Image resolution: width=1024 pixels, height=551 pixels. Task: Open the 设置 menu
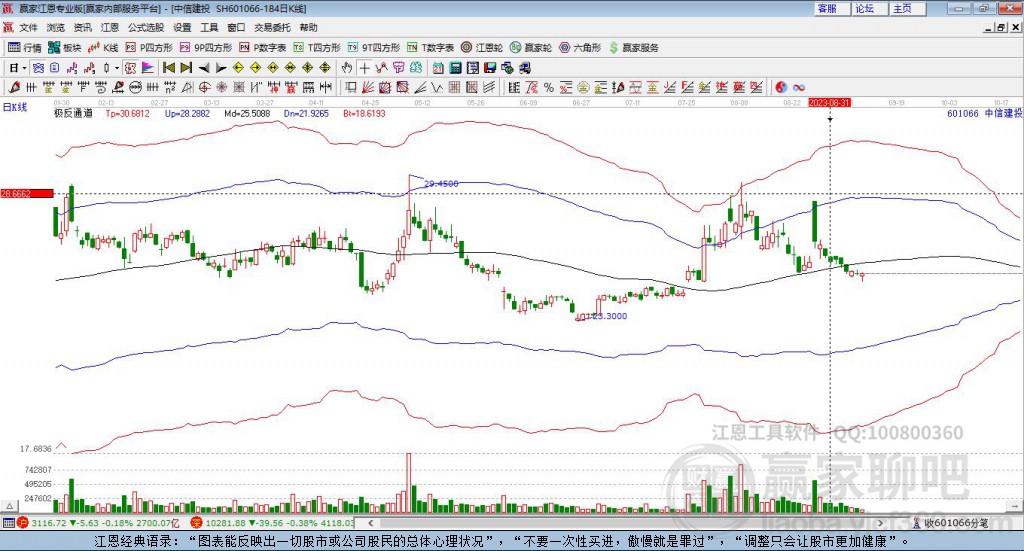[182, 27]
